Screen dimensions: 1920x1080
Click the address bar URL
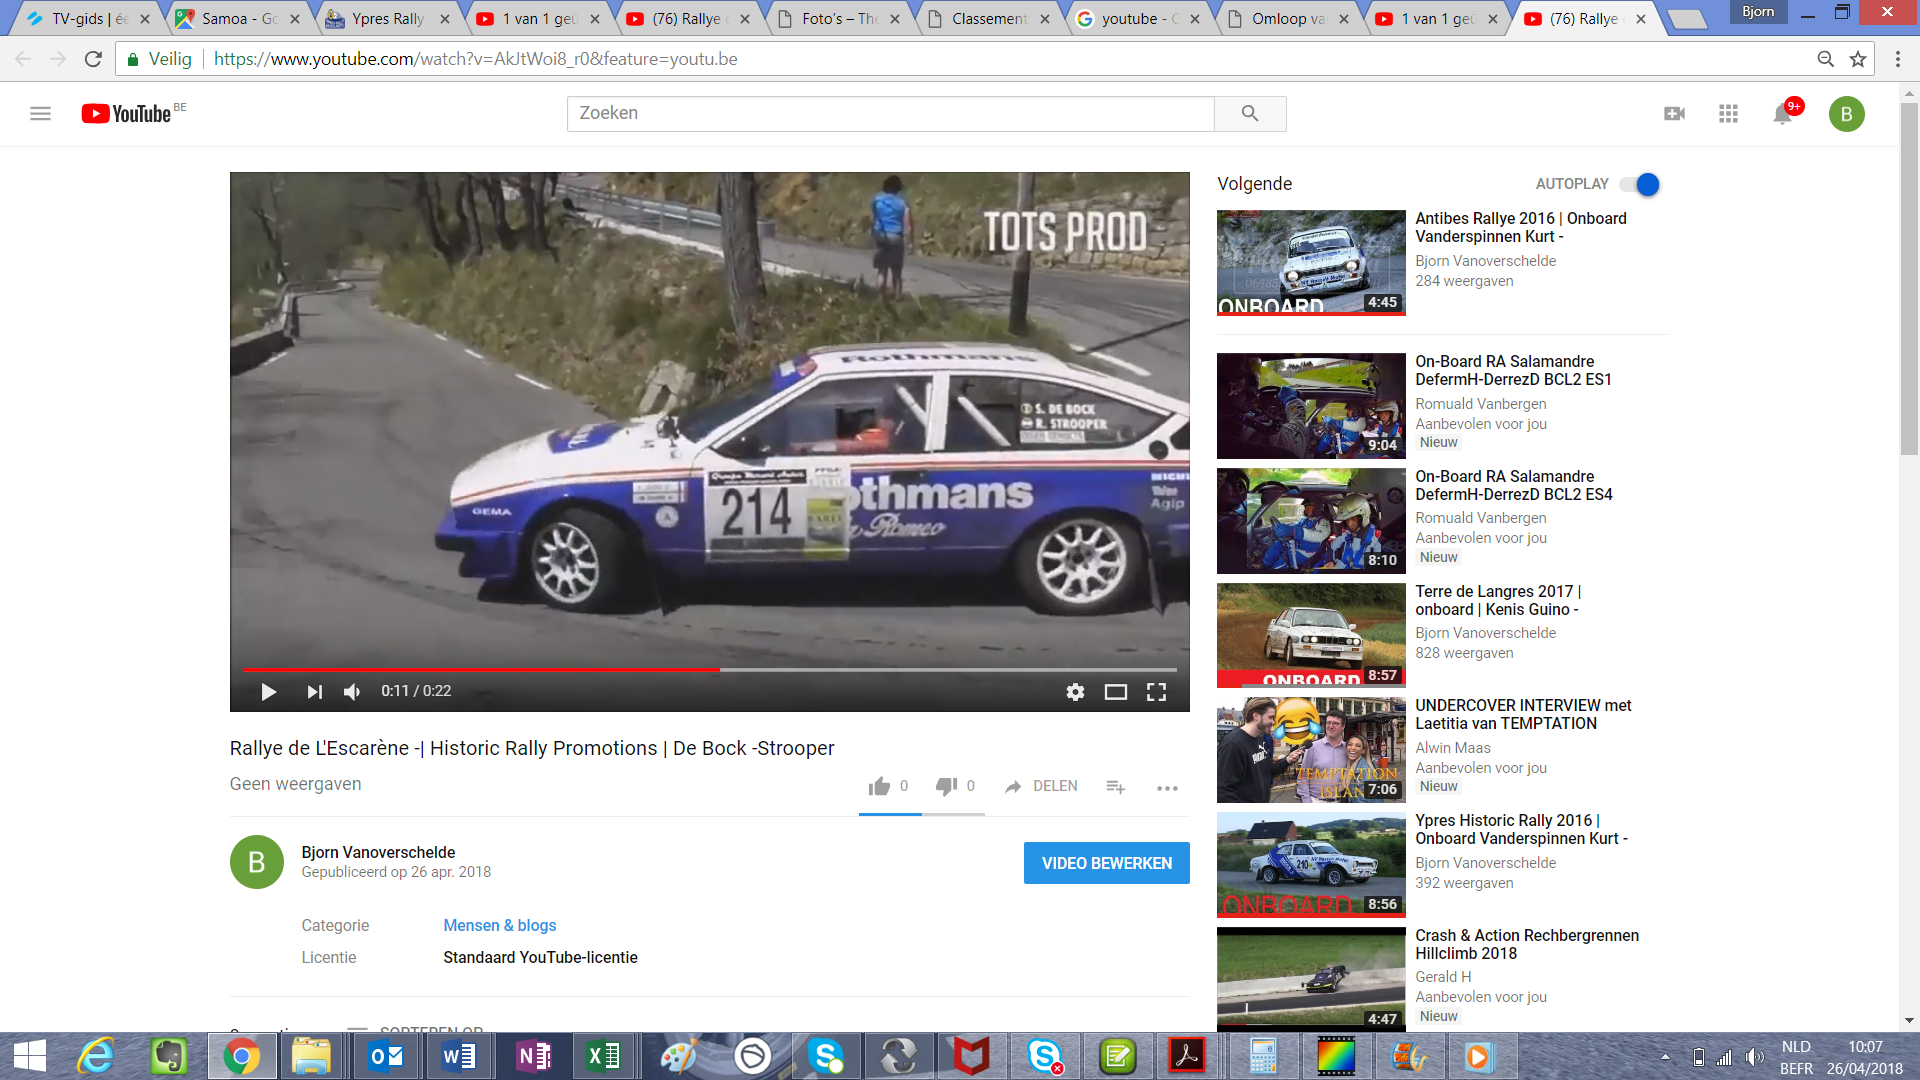[475, 59]
